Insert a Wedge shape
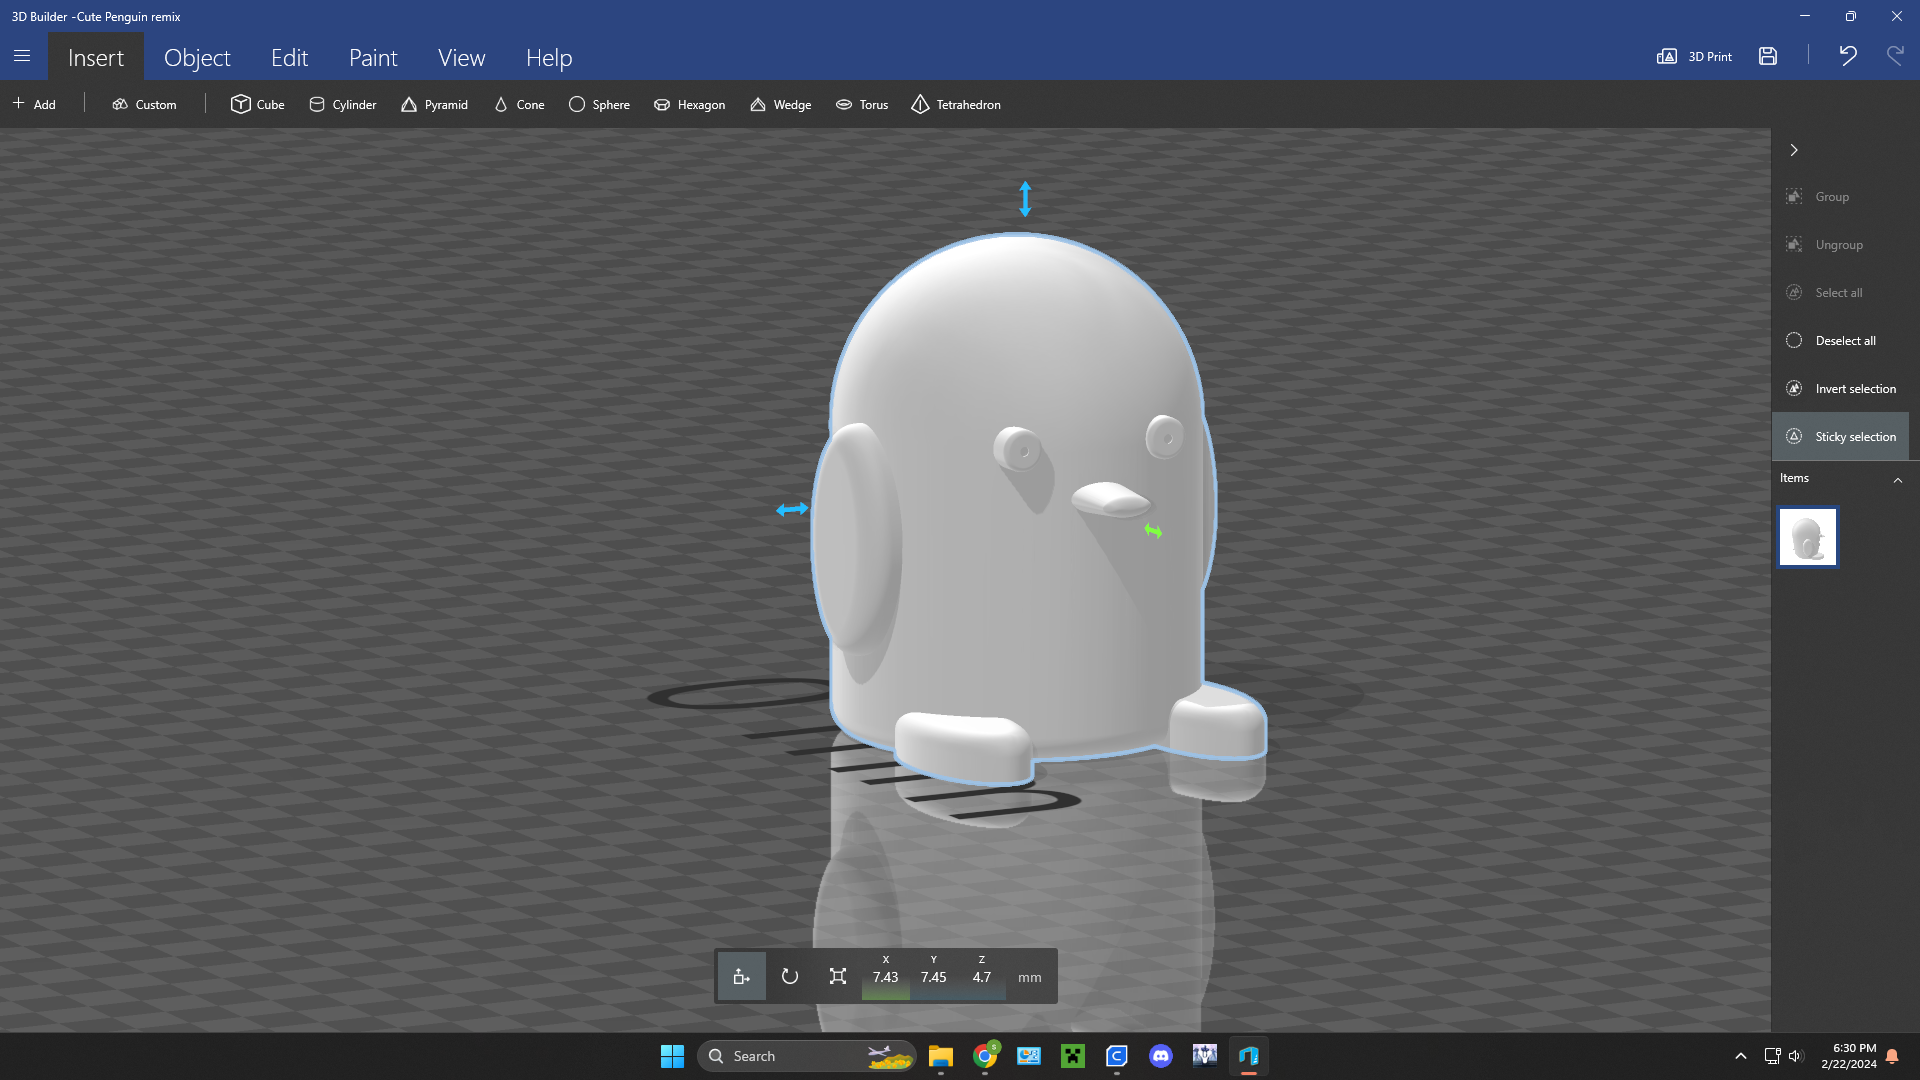 tap(780, 104)
